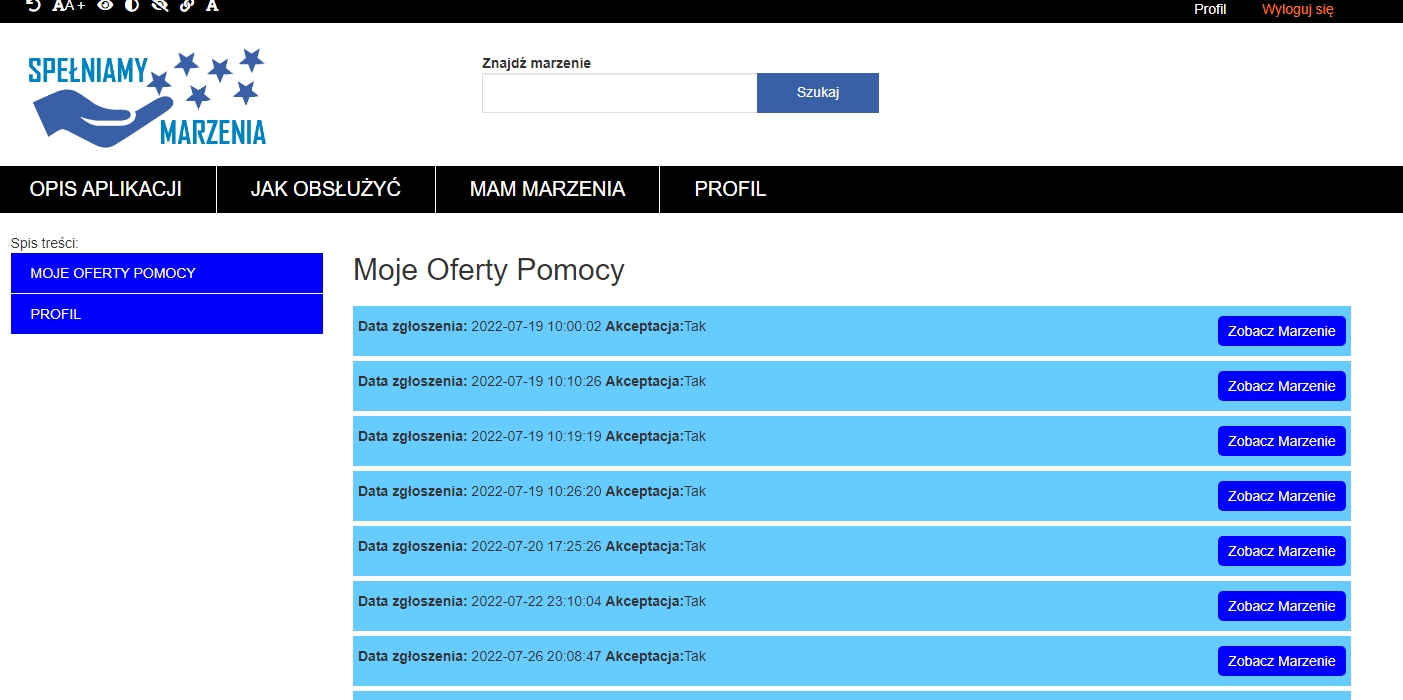Click Zobacz Marzenie for 2022-07-20 17:25:26 offer
The image size is (1403, 700).
(1281, 551)
